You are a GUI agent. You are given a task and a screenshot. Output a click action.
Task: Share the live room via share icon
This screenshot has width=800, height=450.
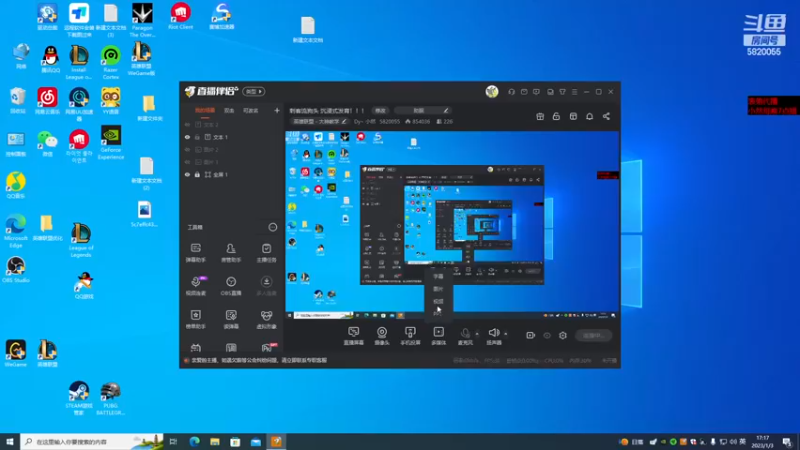[x=606, y=116]
